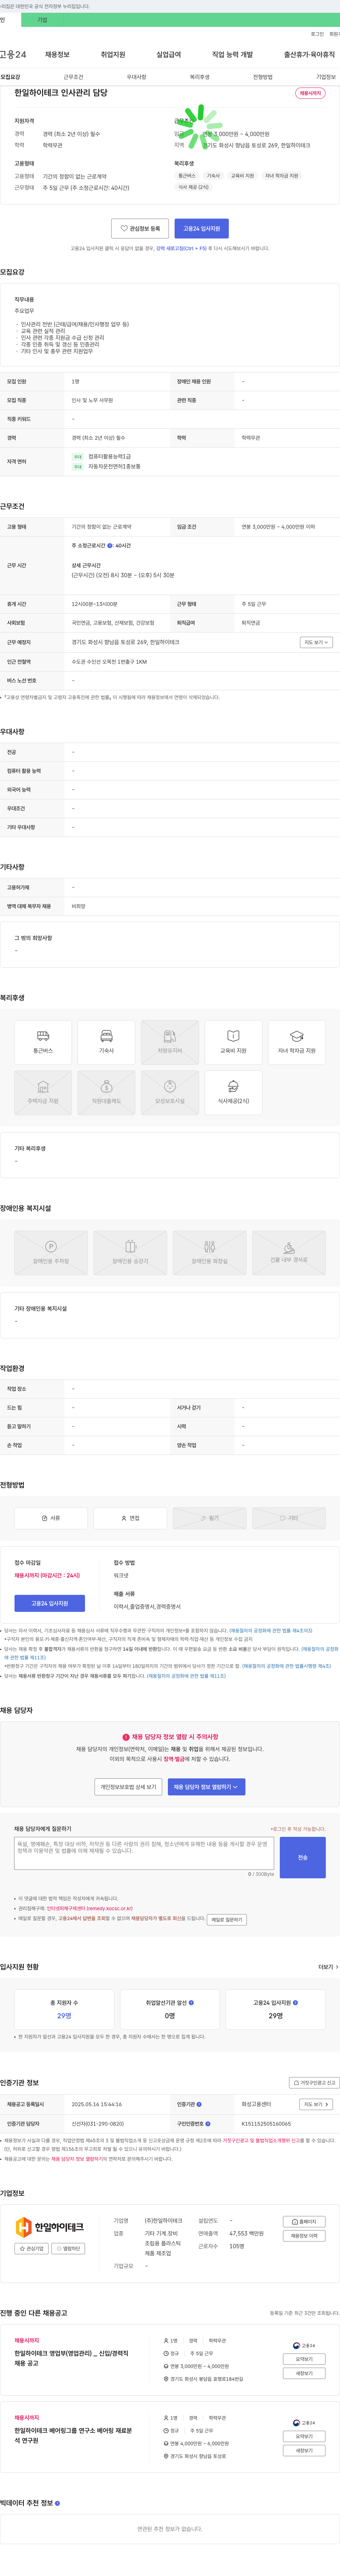Image resolution: width=340 pixels, height=2576 pixels.
Task: Click the 강력 새로고침(Ctrl + F5) link
Action: (x=181, y=248)
